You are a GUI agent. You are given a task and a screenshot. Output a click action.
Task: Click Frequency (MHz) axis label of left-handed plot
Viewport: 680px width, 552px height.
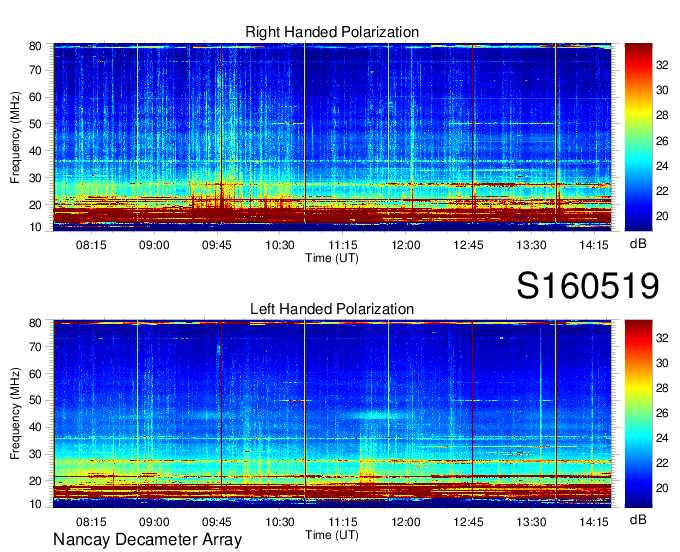click(15, 414)
